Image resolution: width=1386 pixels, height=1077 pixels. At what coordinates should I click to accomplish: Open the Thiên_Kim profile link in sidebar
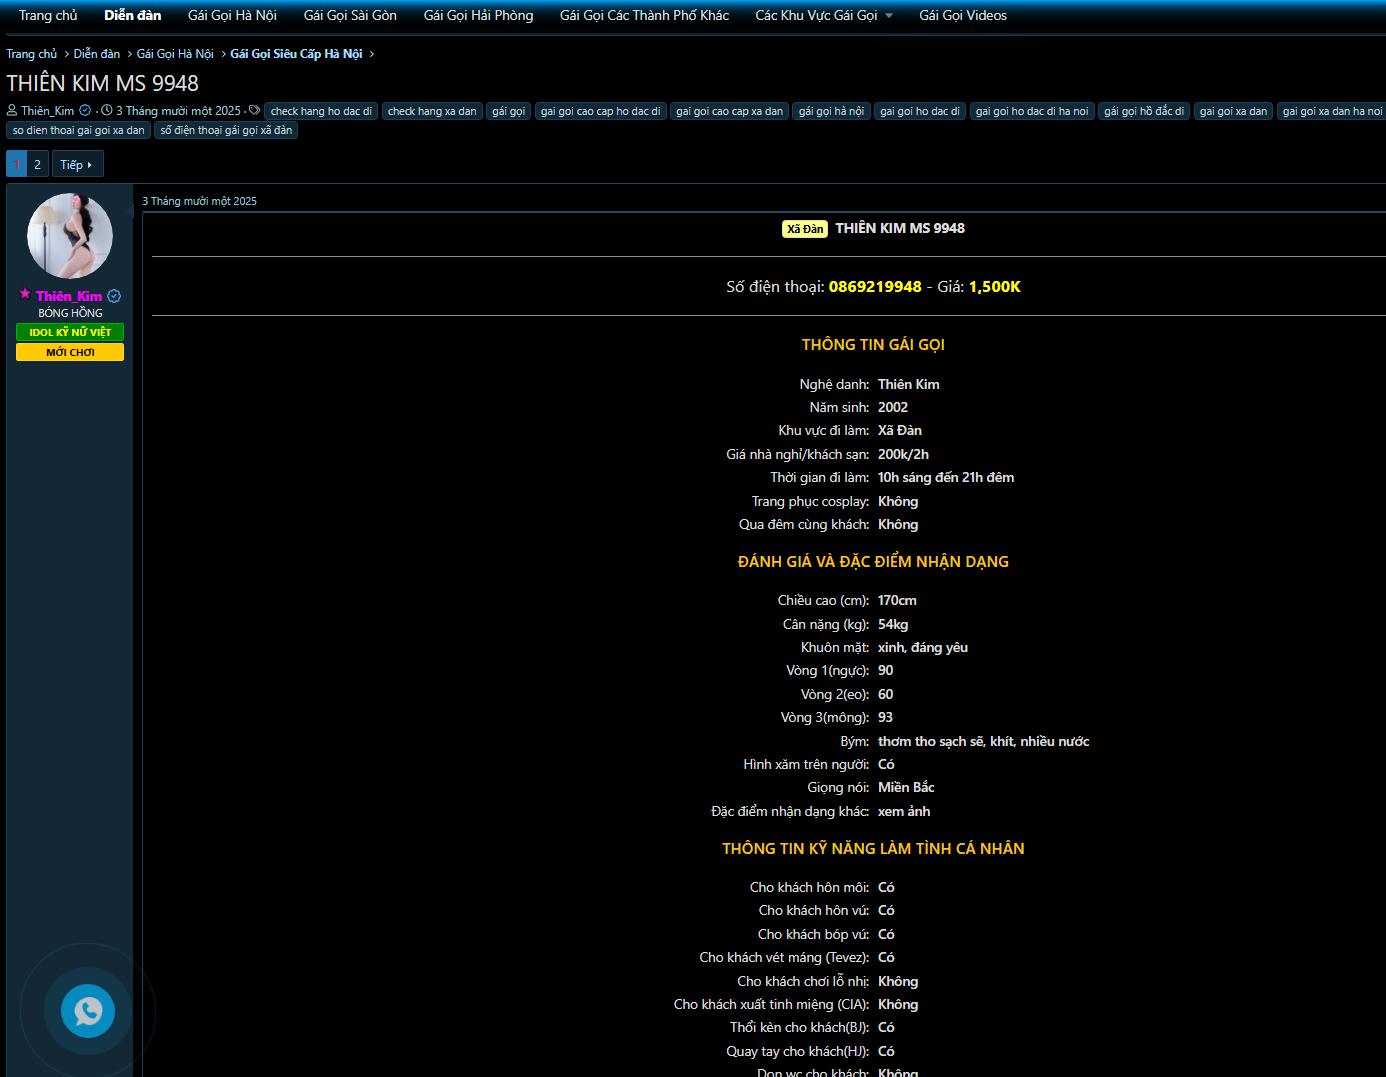pyautogui.click(x=68, y=296)
